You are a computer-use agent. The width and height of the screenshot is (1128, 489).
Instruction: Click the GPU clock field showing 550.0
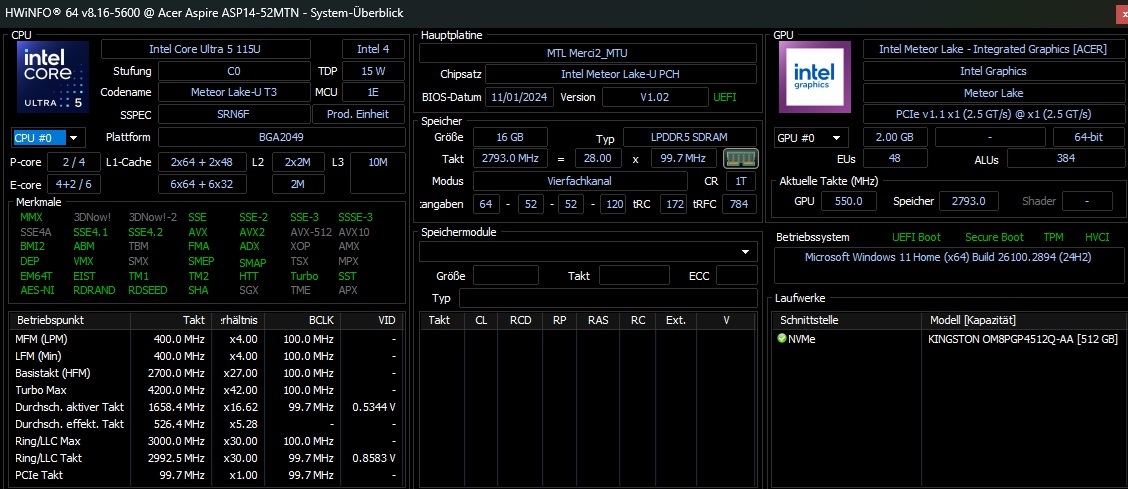848,201
